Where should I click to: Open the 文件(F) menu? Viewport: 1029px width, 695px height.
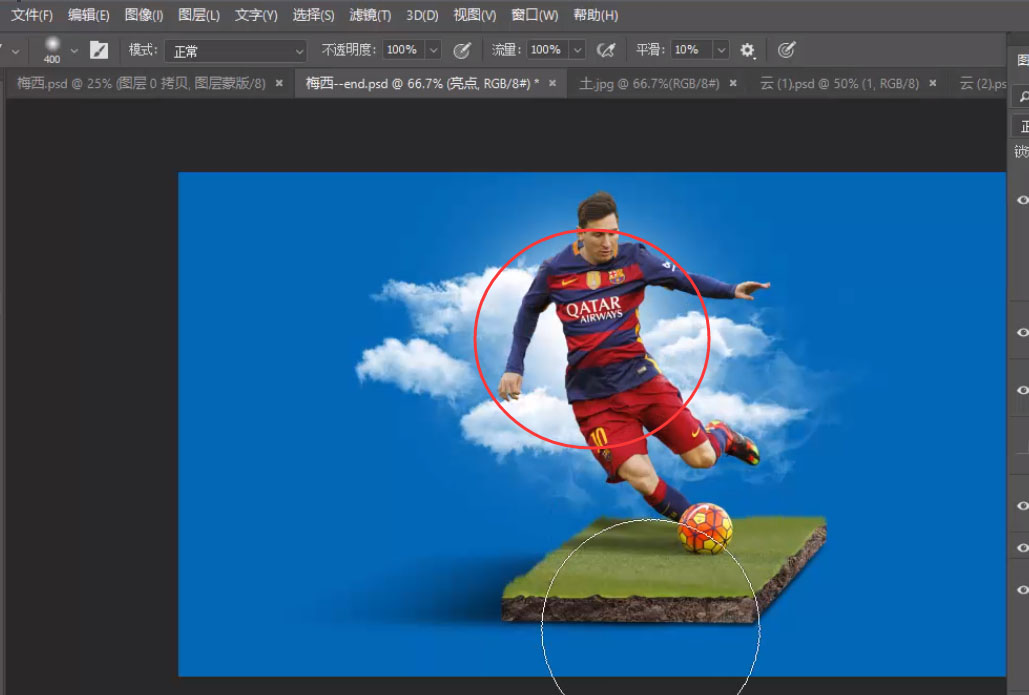click(32, 14)
